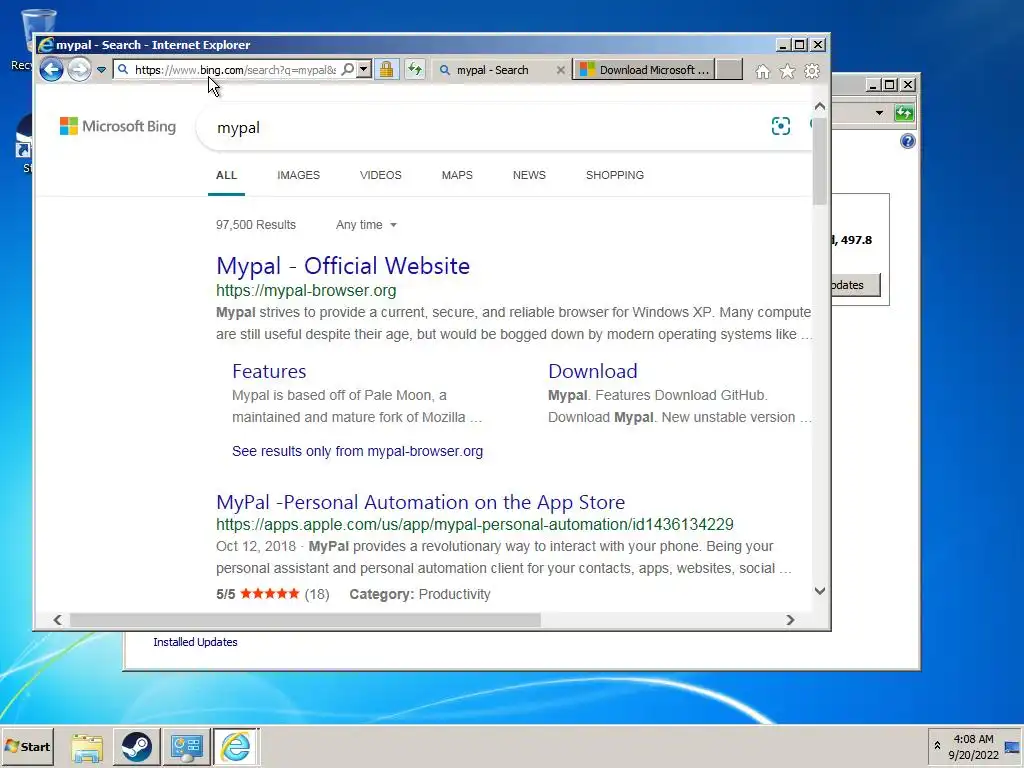The height and width of the screenshot is (768, 1024).
Task: Click 'Installed Updates' in the background window
Action: 195,642
